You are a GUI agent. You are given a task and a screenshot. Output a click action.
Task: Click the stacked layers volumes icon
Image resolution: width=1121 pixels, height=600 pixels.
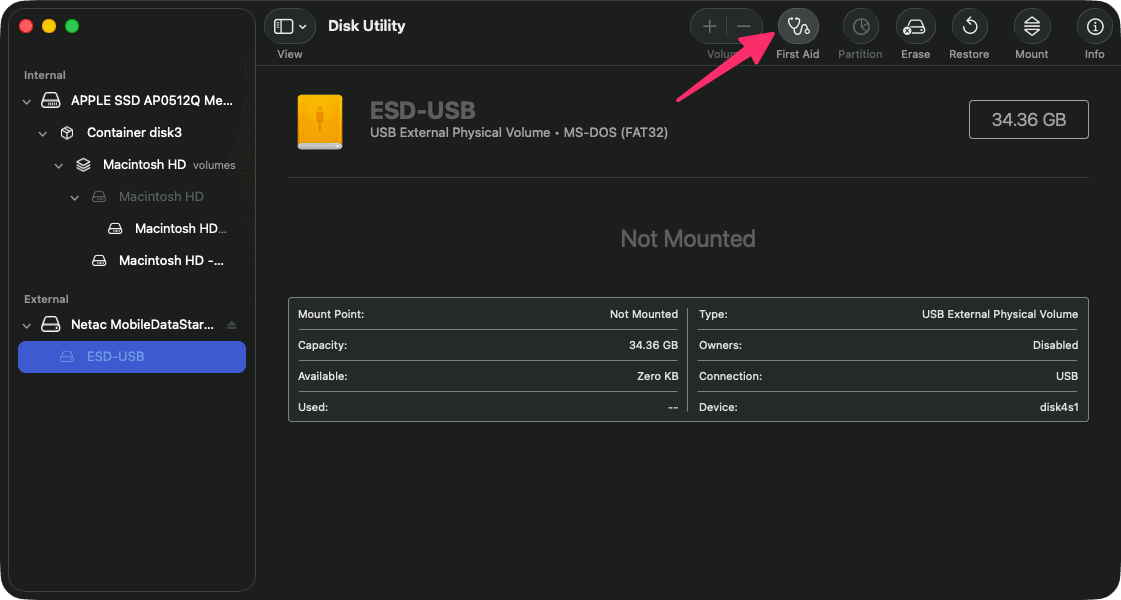click(x=83, y=165)
